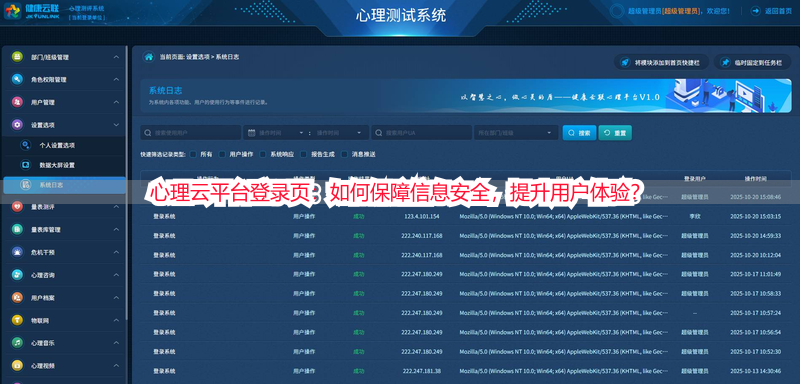Viewport: 800px width, 384px height.
Task: Click the 登录用户 column header
Action: click(x=694, y=178)
